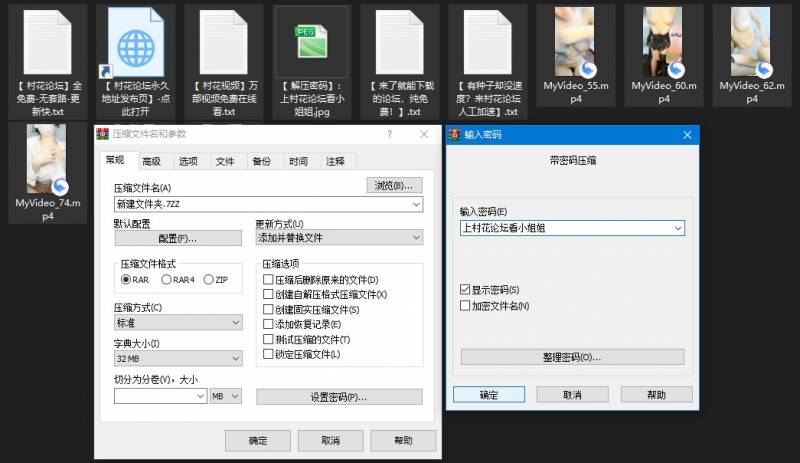Click the question mark help icon in title bar
Image resolution: width=800 pixels, height=463 pixels.
(390, 134)
